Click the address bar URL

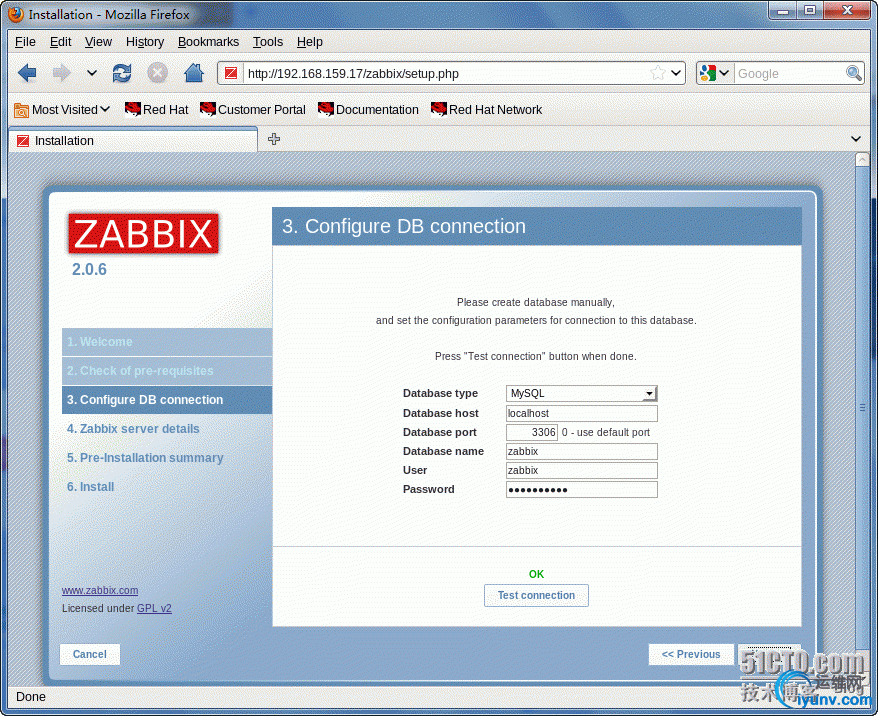point(353,74)
